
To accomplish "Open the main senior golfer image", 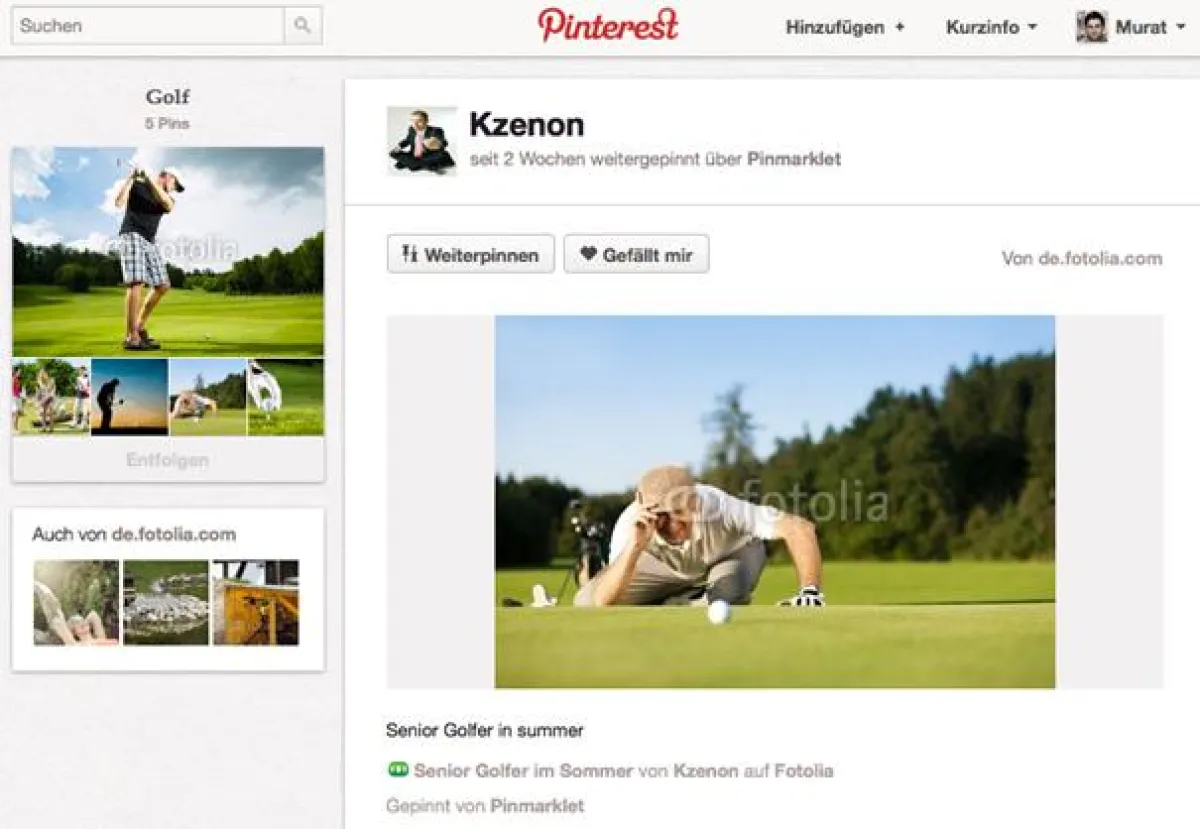I will click(774, 501).
